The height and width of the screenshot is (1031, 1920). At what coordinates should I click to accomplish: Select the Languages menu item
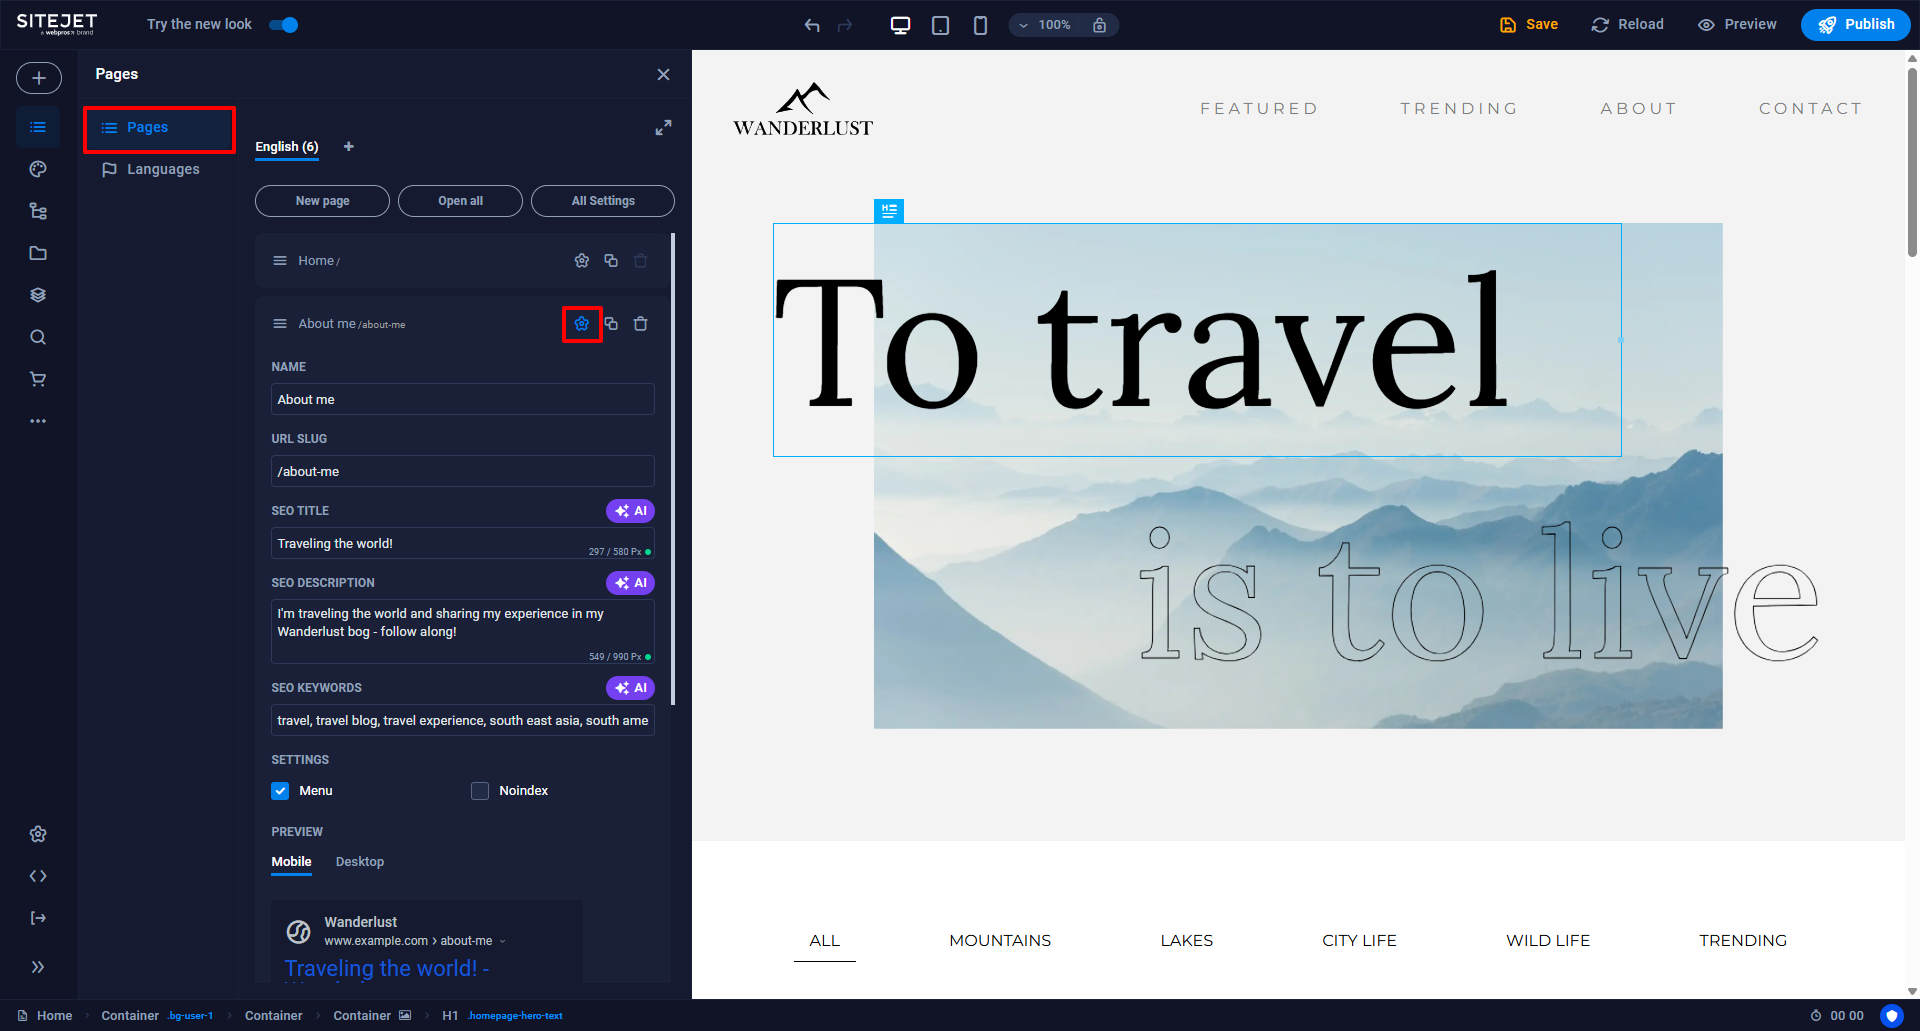[151, 170]
